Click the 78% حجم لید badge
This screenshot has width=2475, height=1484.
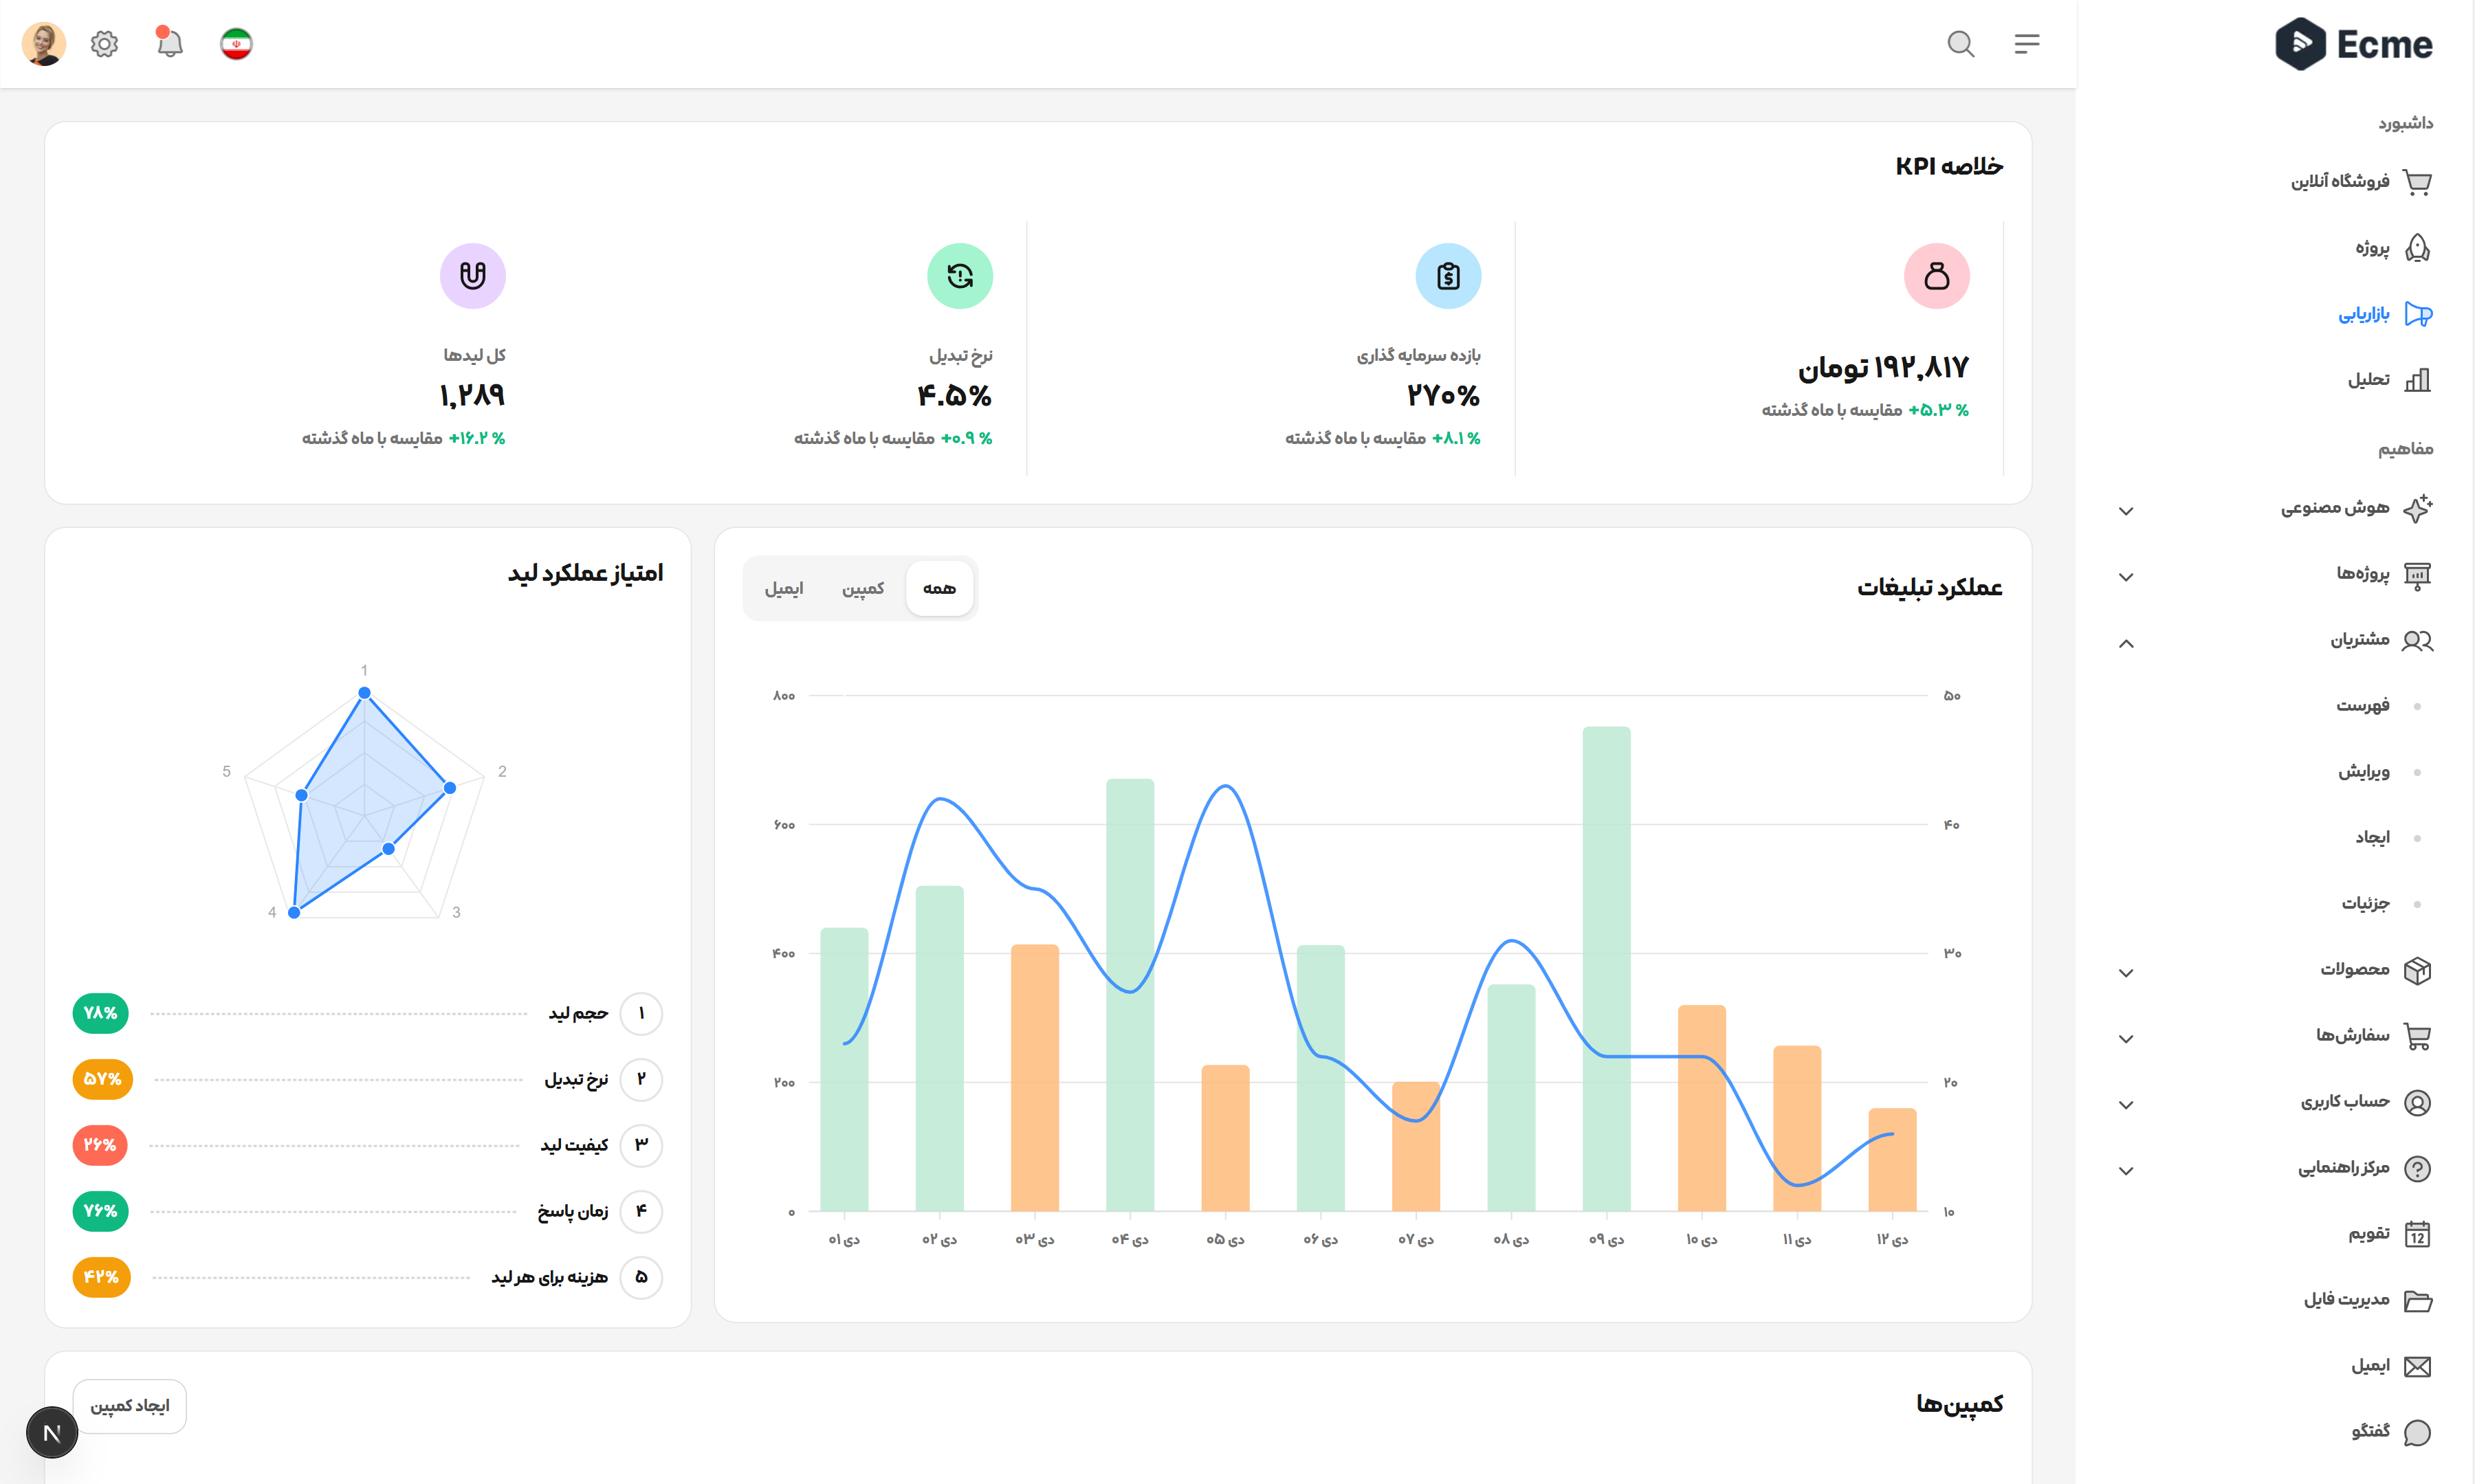pyautogui.click(x=100, y=1013)
